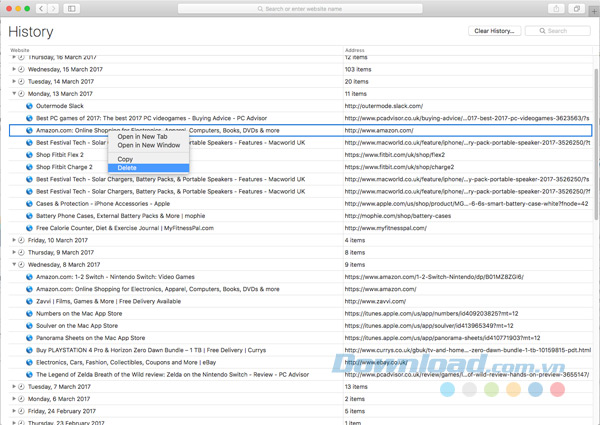Choose Delete from the context menu
600x425 pixels.
pyautogui.click(x=127, y=168)
